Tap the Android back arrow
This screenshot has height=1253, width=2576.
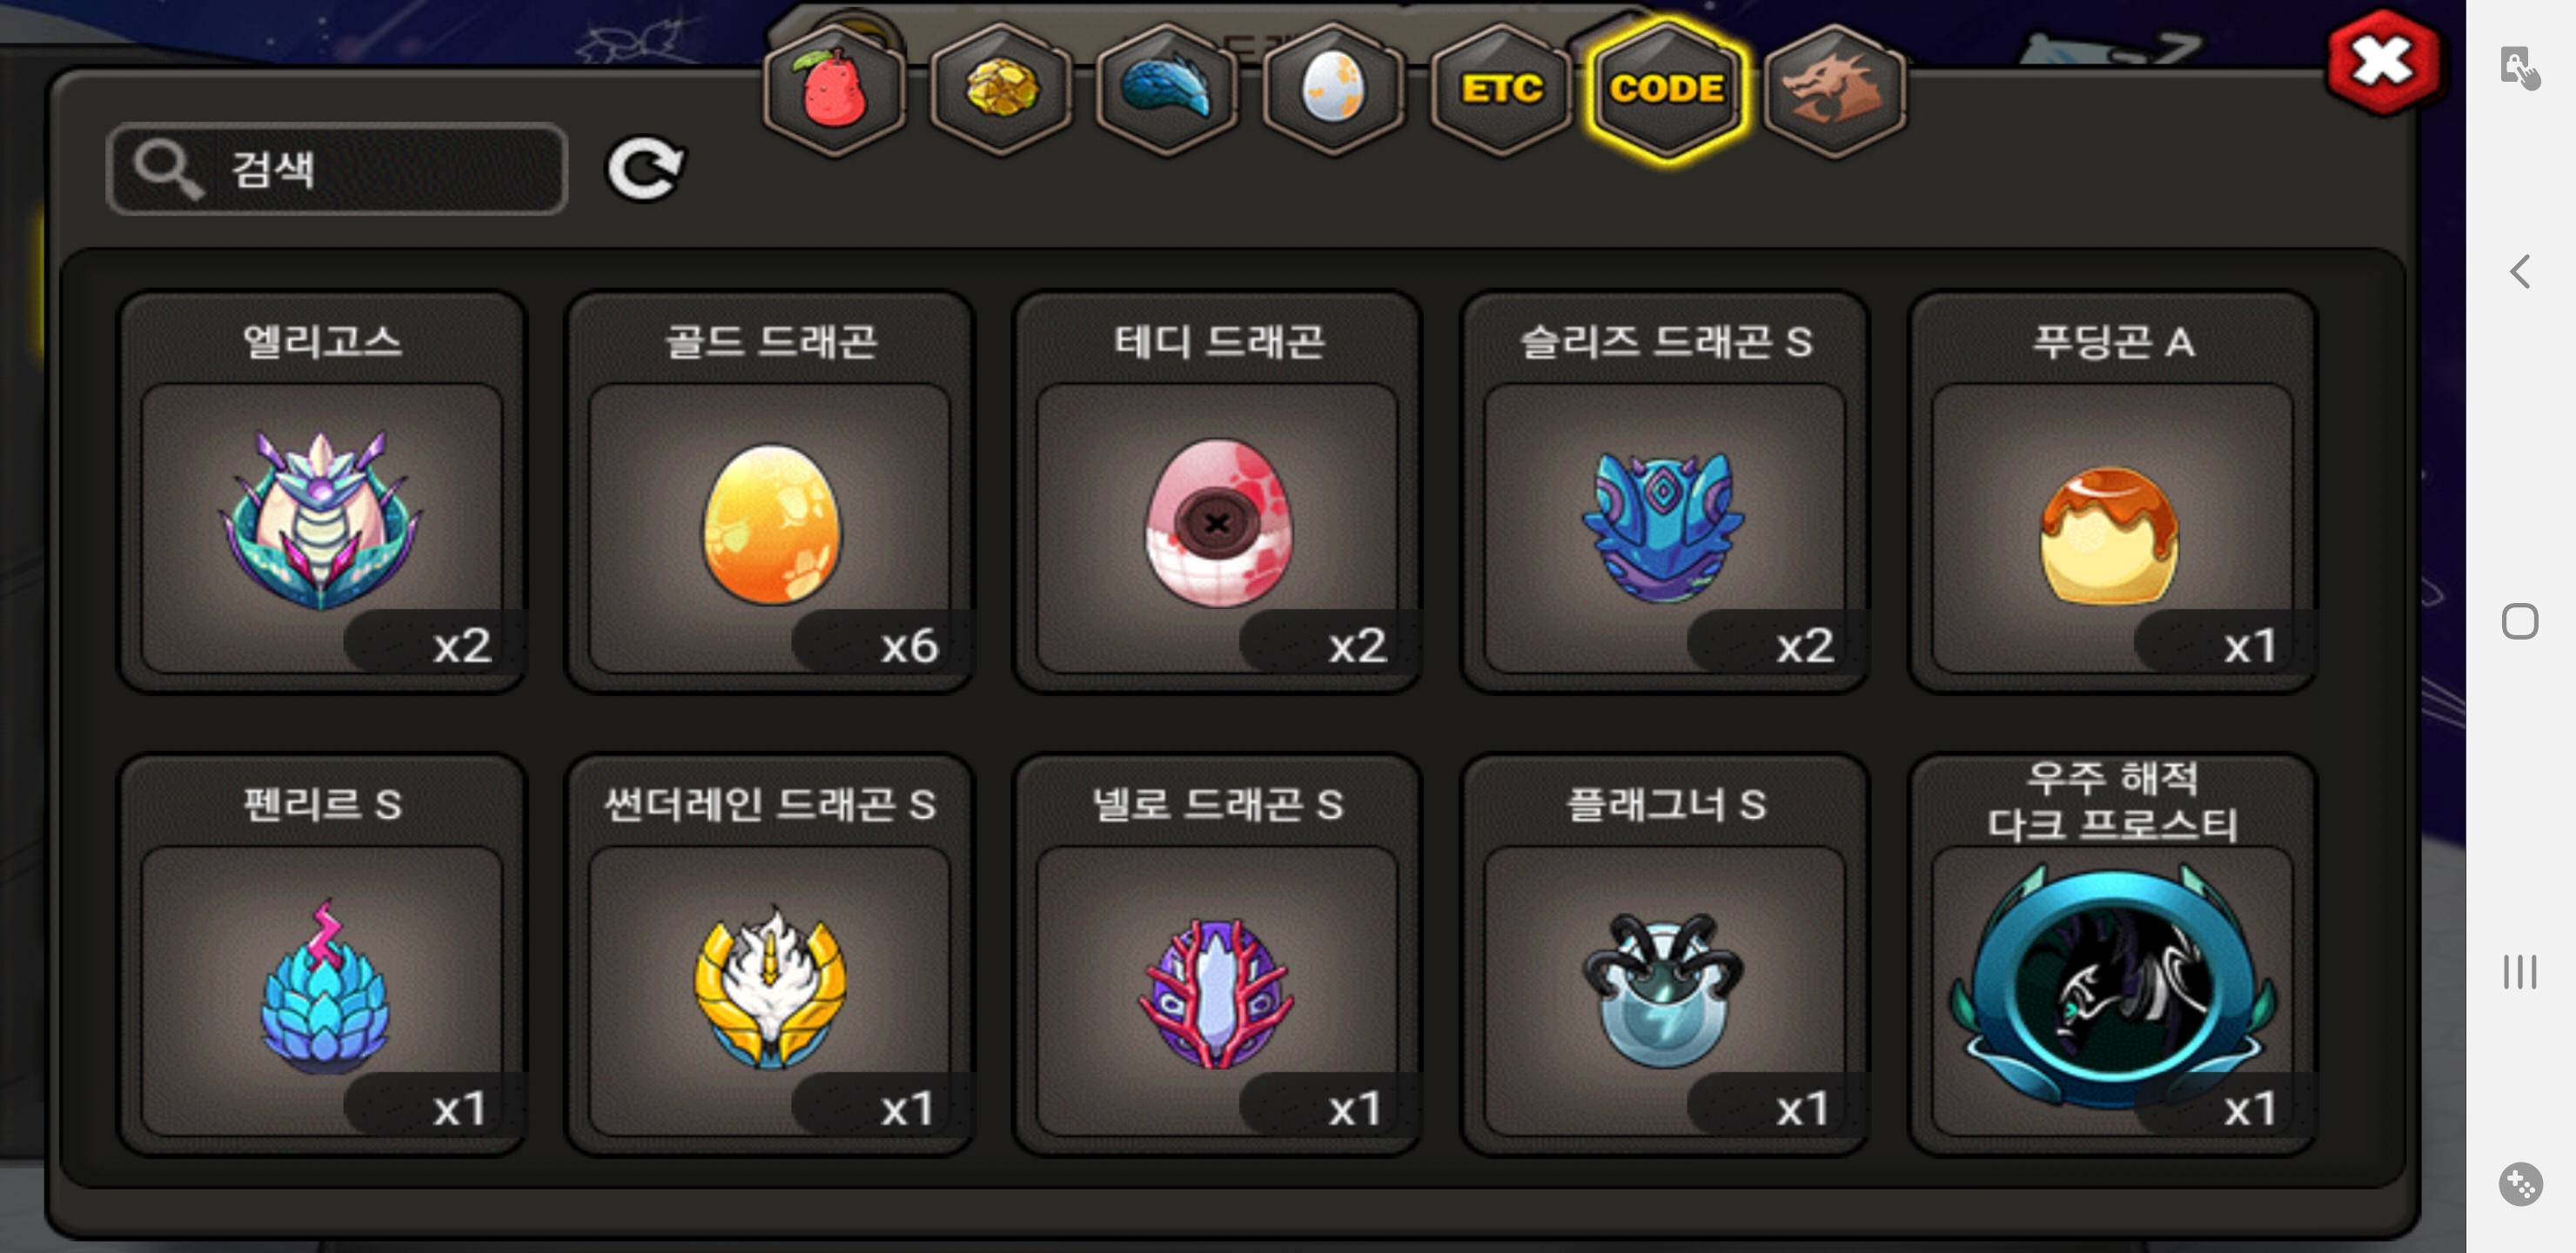pyautogui.click(x=2520, y=271)
